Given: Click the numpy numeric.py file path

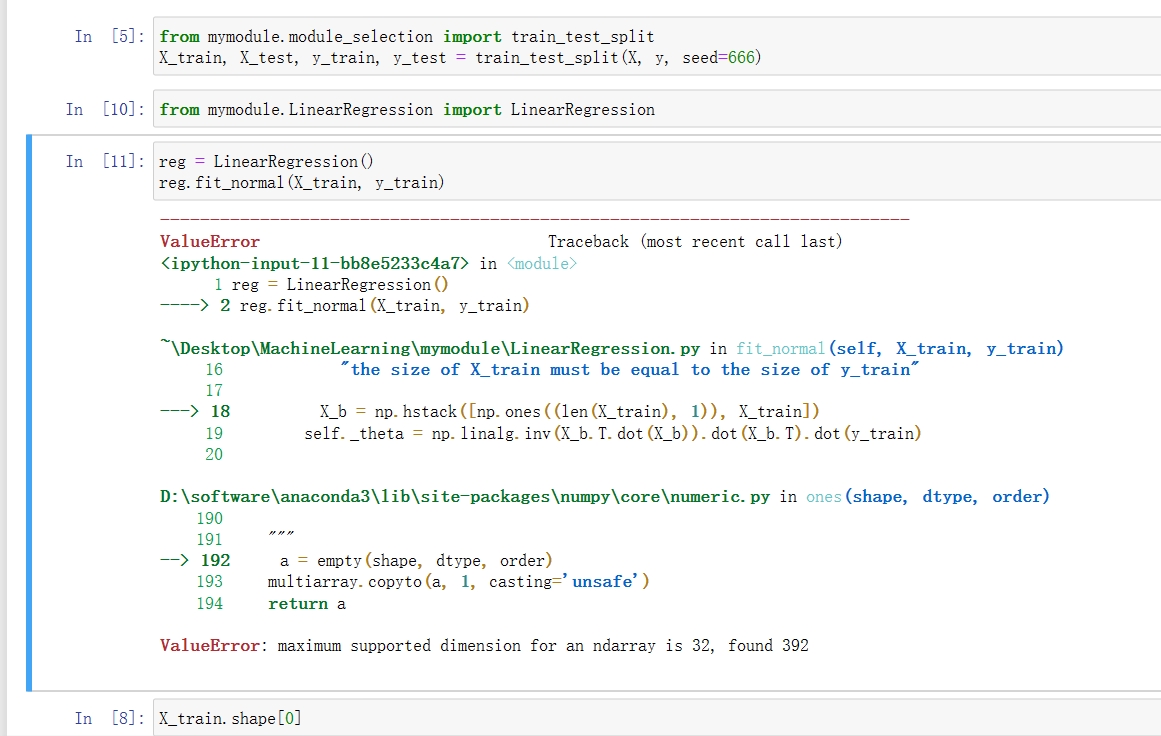Looking at the screenshot, I should (x=465, y=497).
